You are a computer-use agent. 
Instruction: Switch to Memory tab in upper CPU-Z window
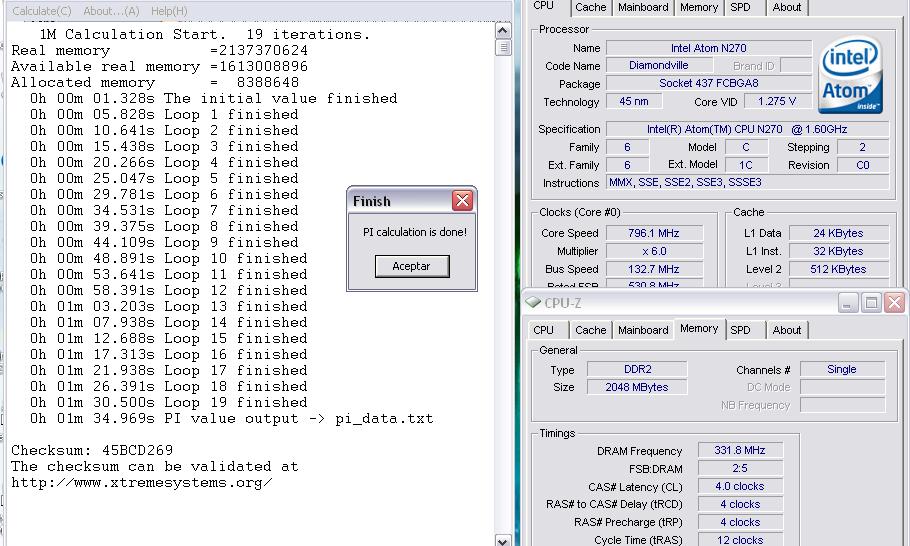click(699, 8)
